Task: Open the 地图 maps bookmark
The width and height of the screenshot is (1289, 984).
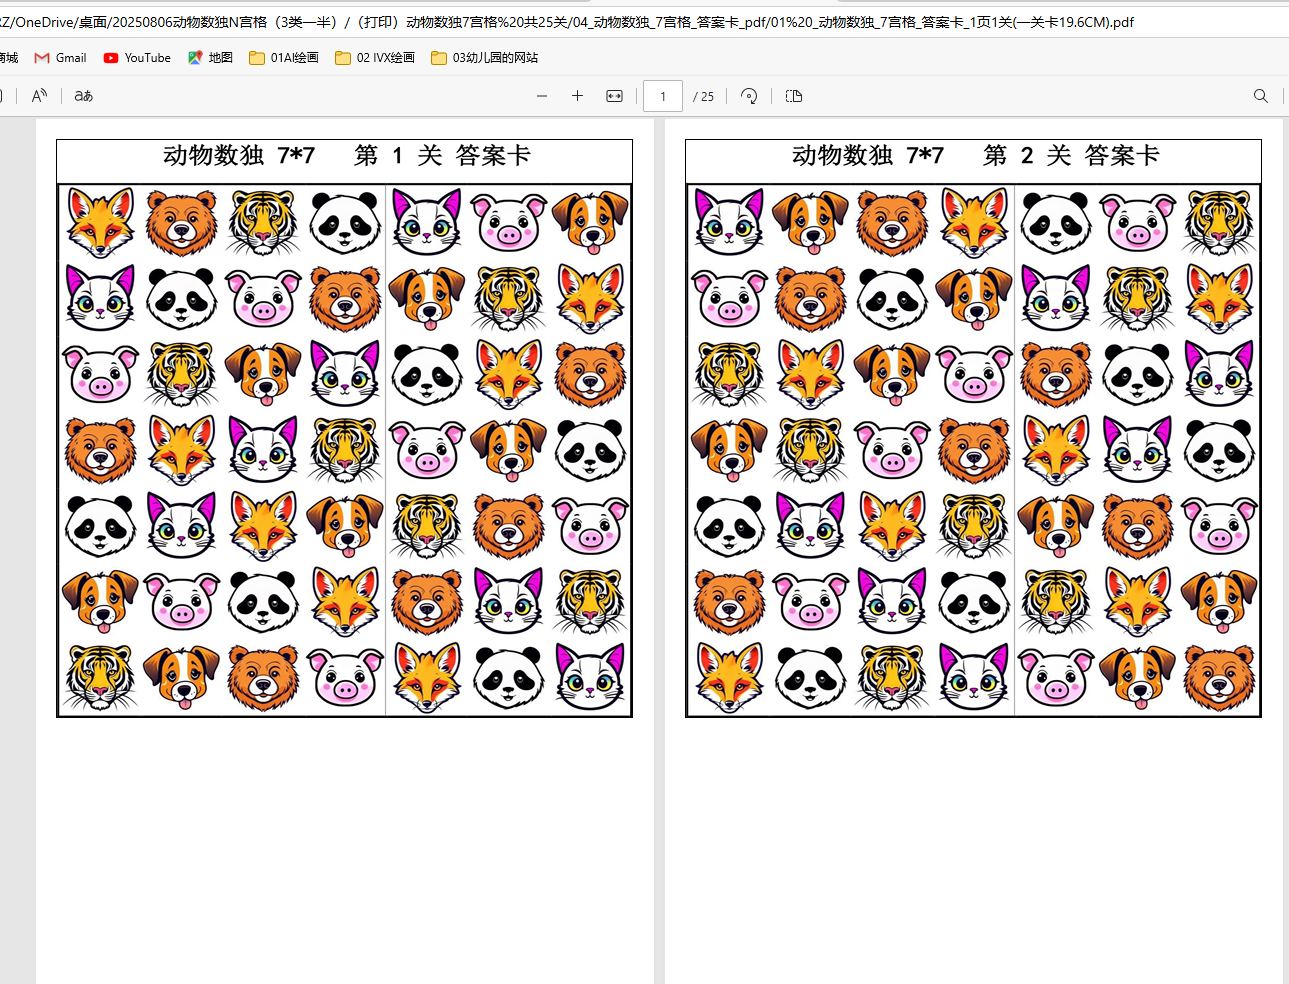Action: [210, 58]
